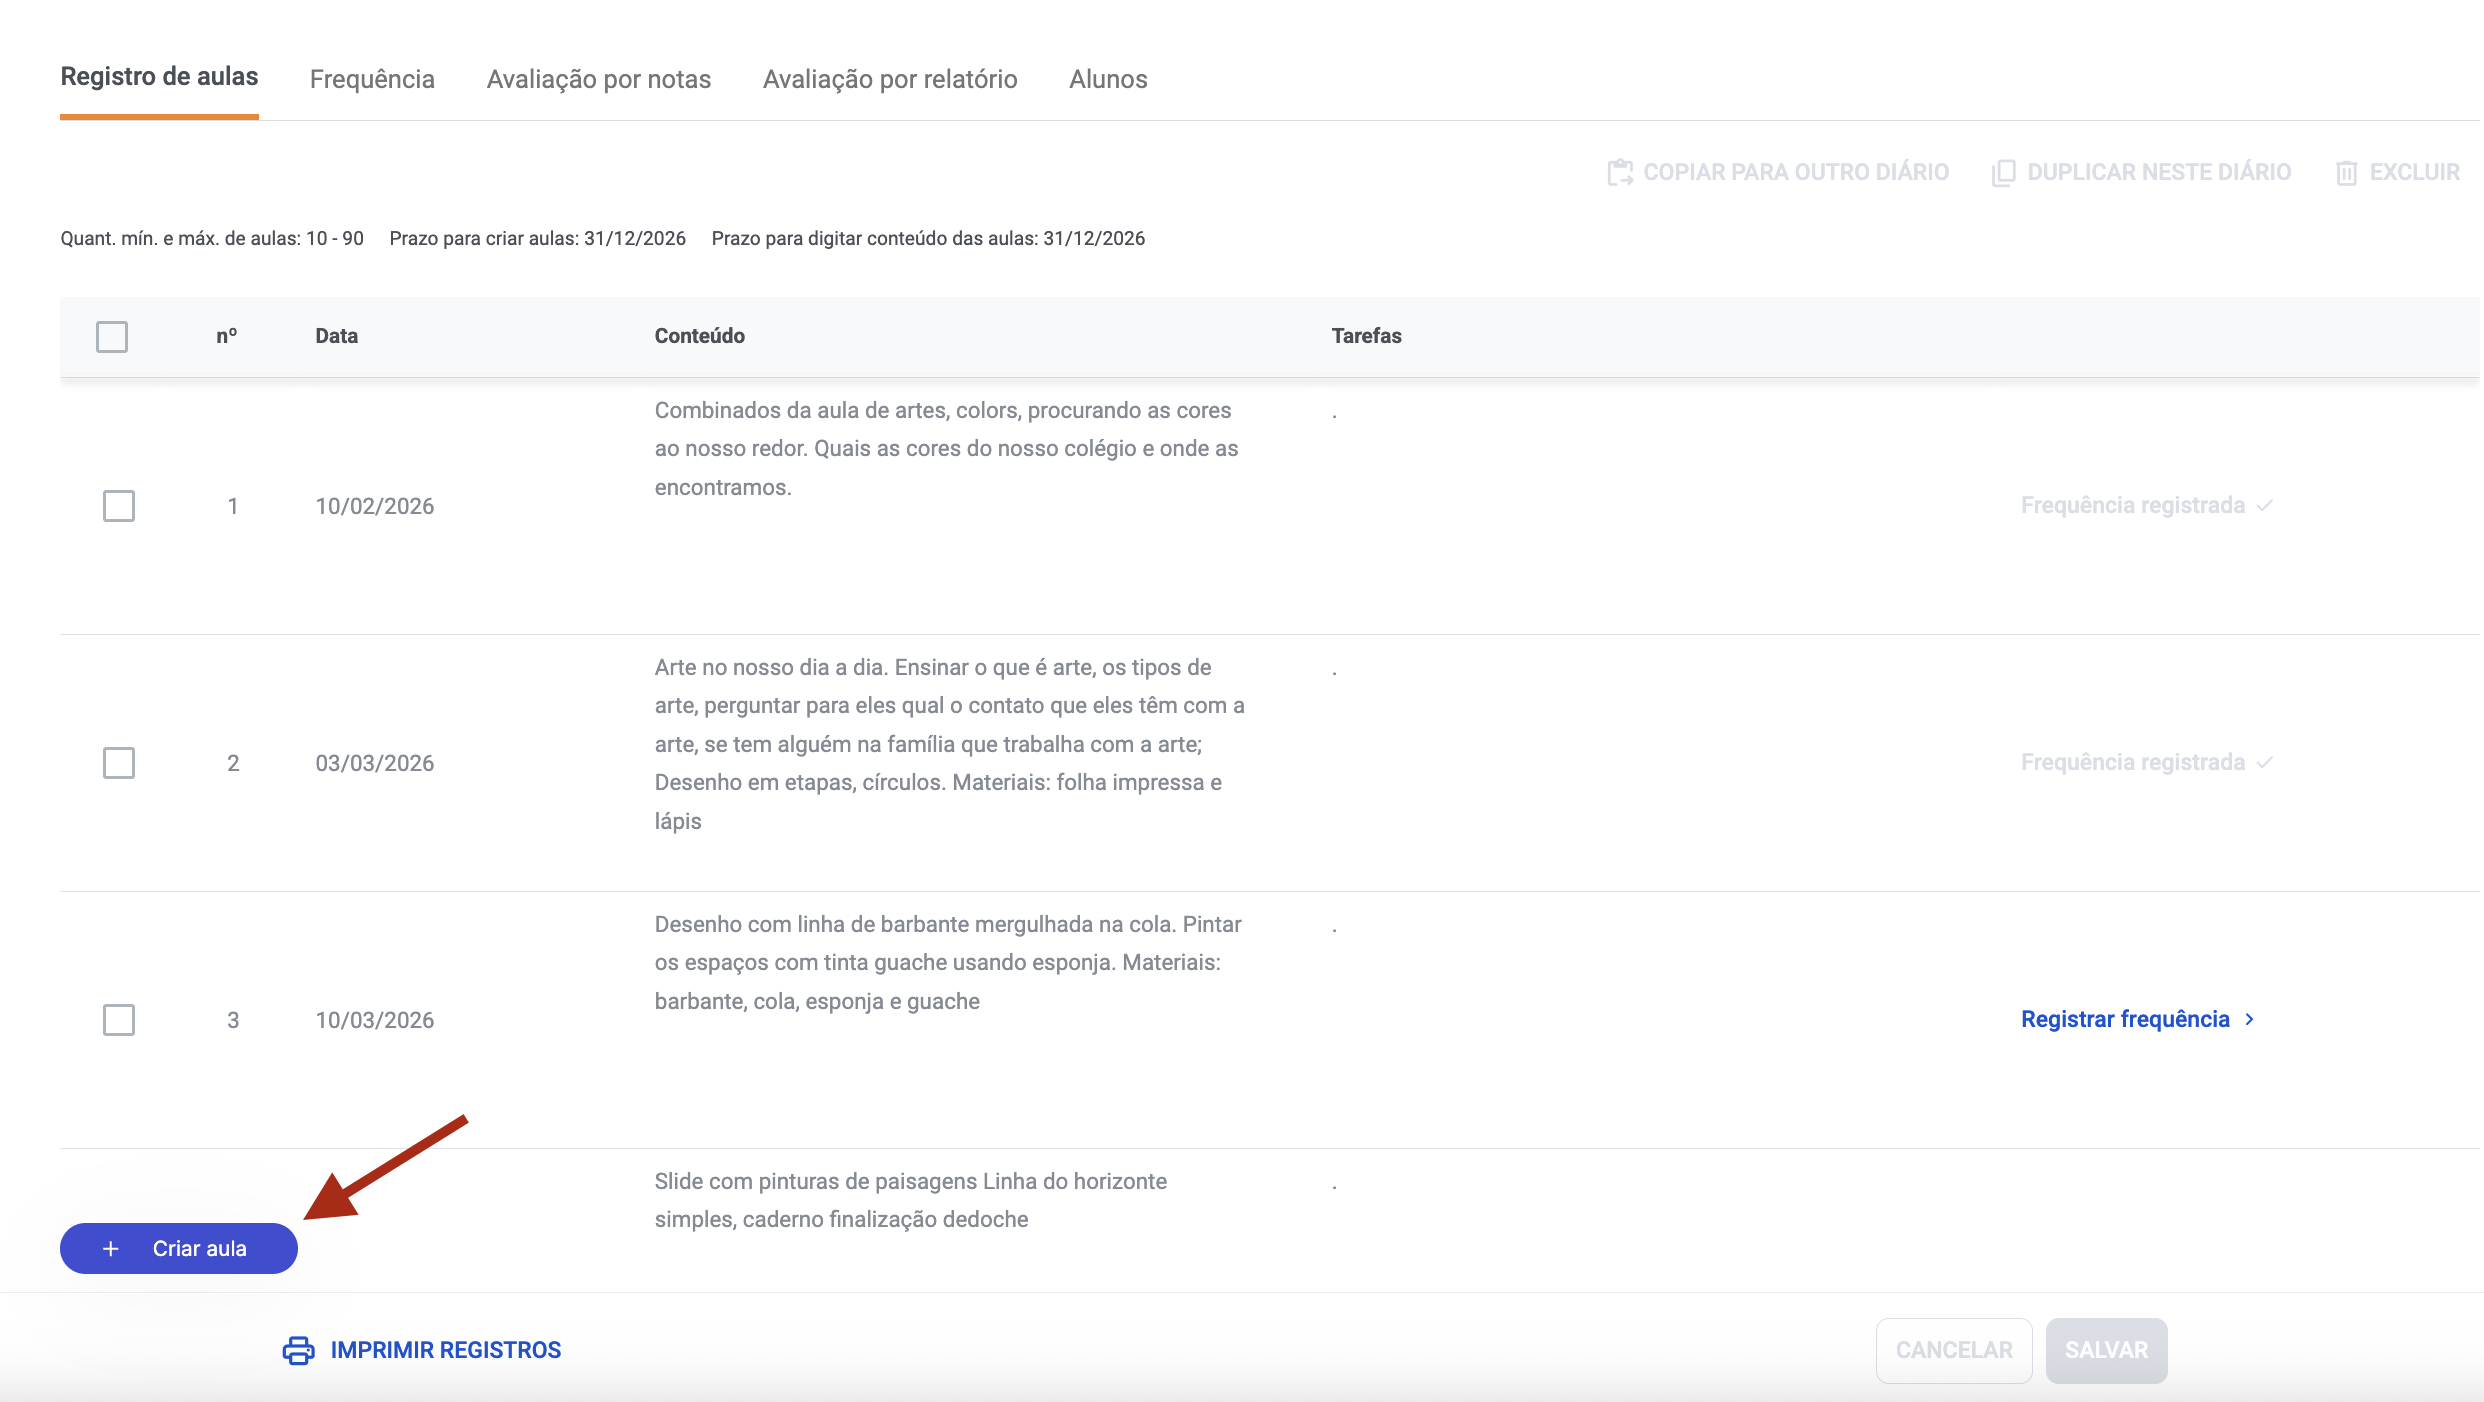Click the plus icon on Criar aula
This screenshot has height=1402, width=2484.
click(111, 1249)
